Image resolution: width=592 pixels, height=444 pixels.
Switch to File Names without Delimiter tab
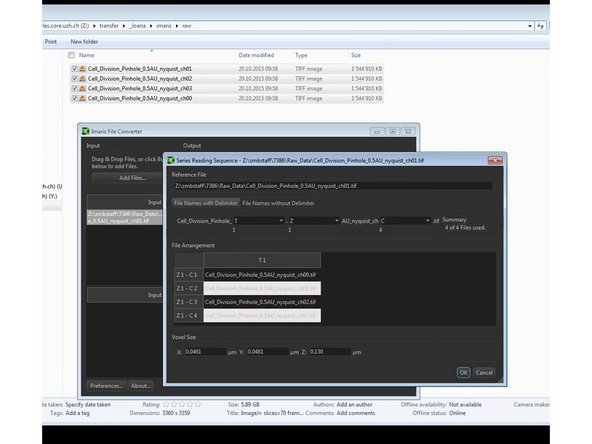pyautogui.click(x=278, y=203)
